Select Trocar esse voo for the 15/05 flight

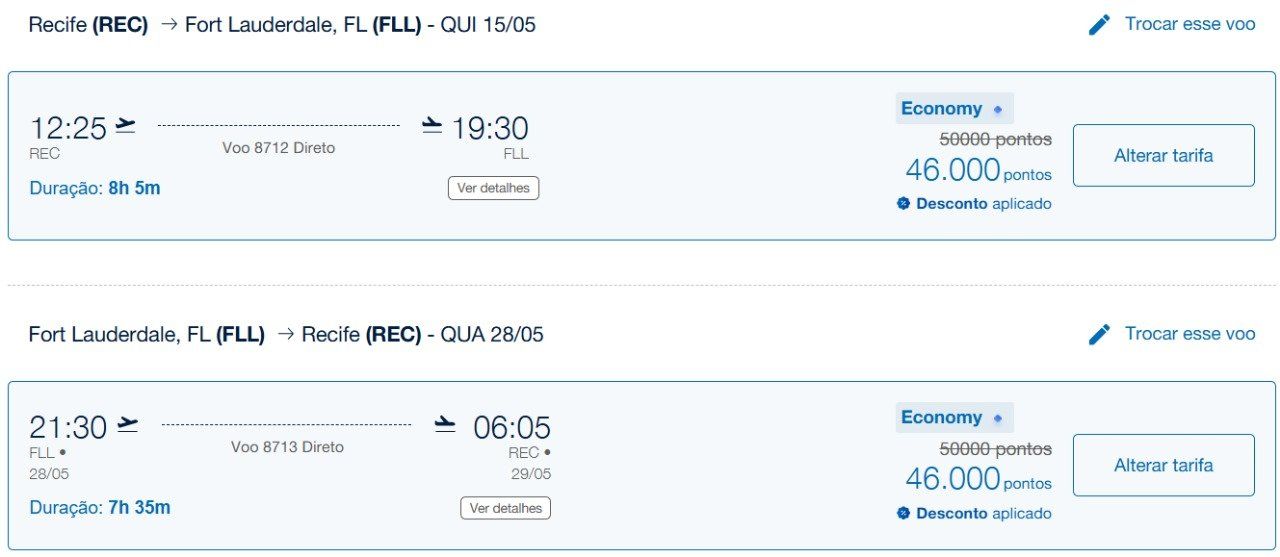[1189, 24]
